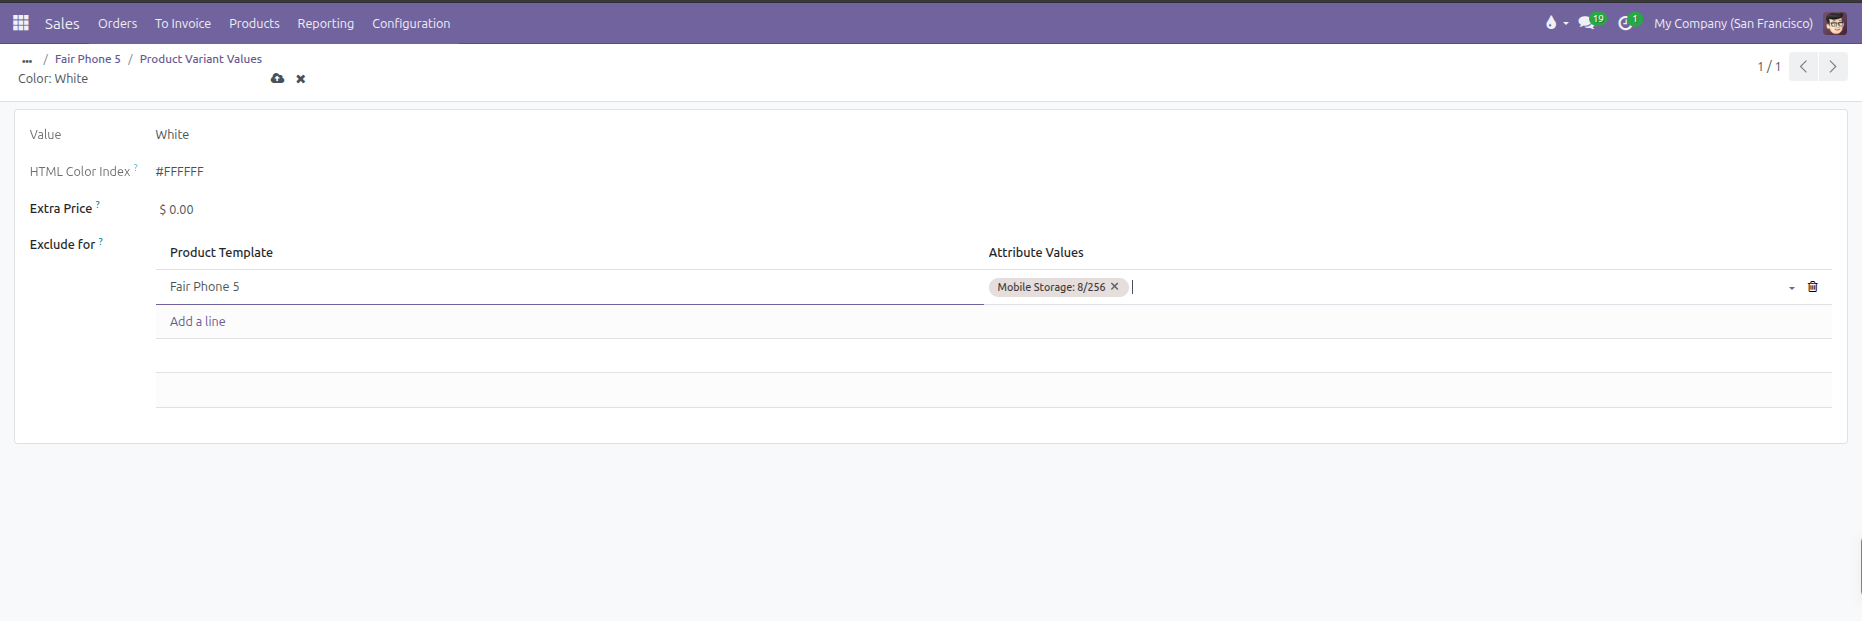Show the Extra Price help tooltip
Screen dimensions: 1862x621
98,204
